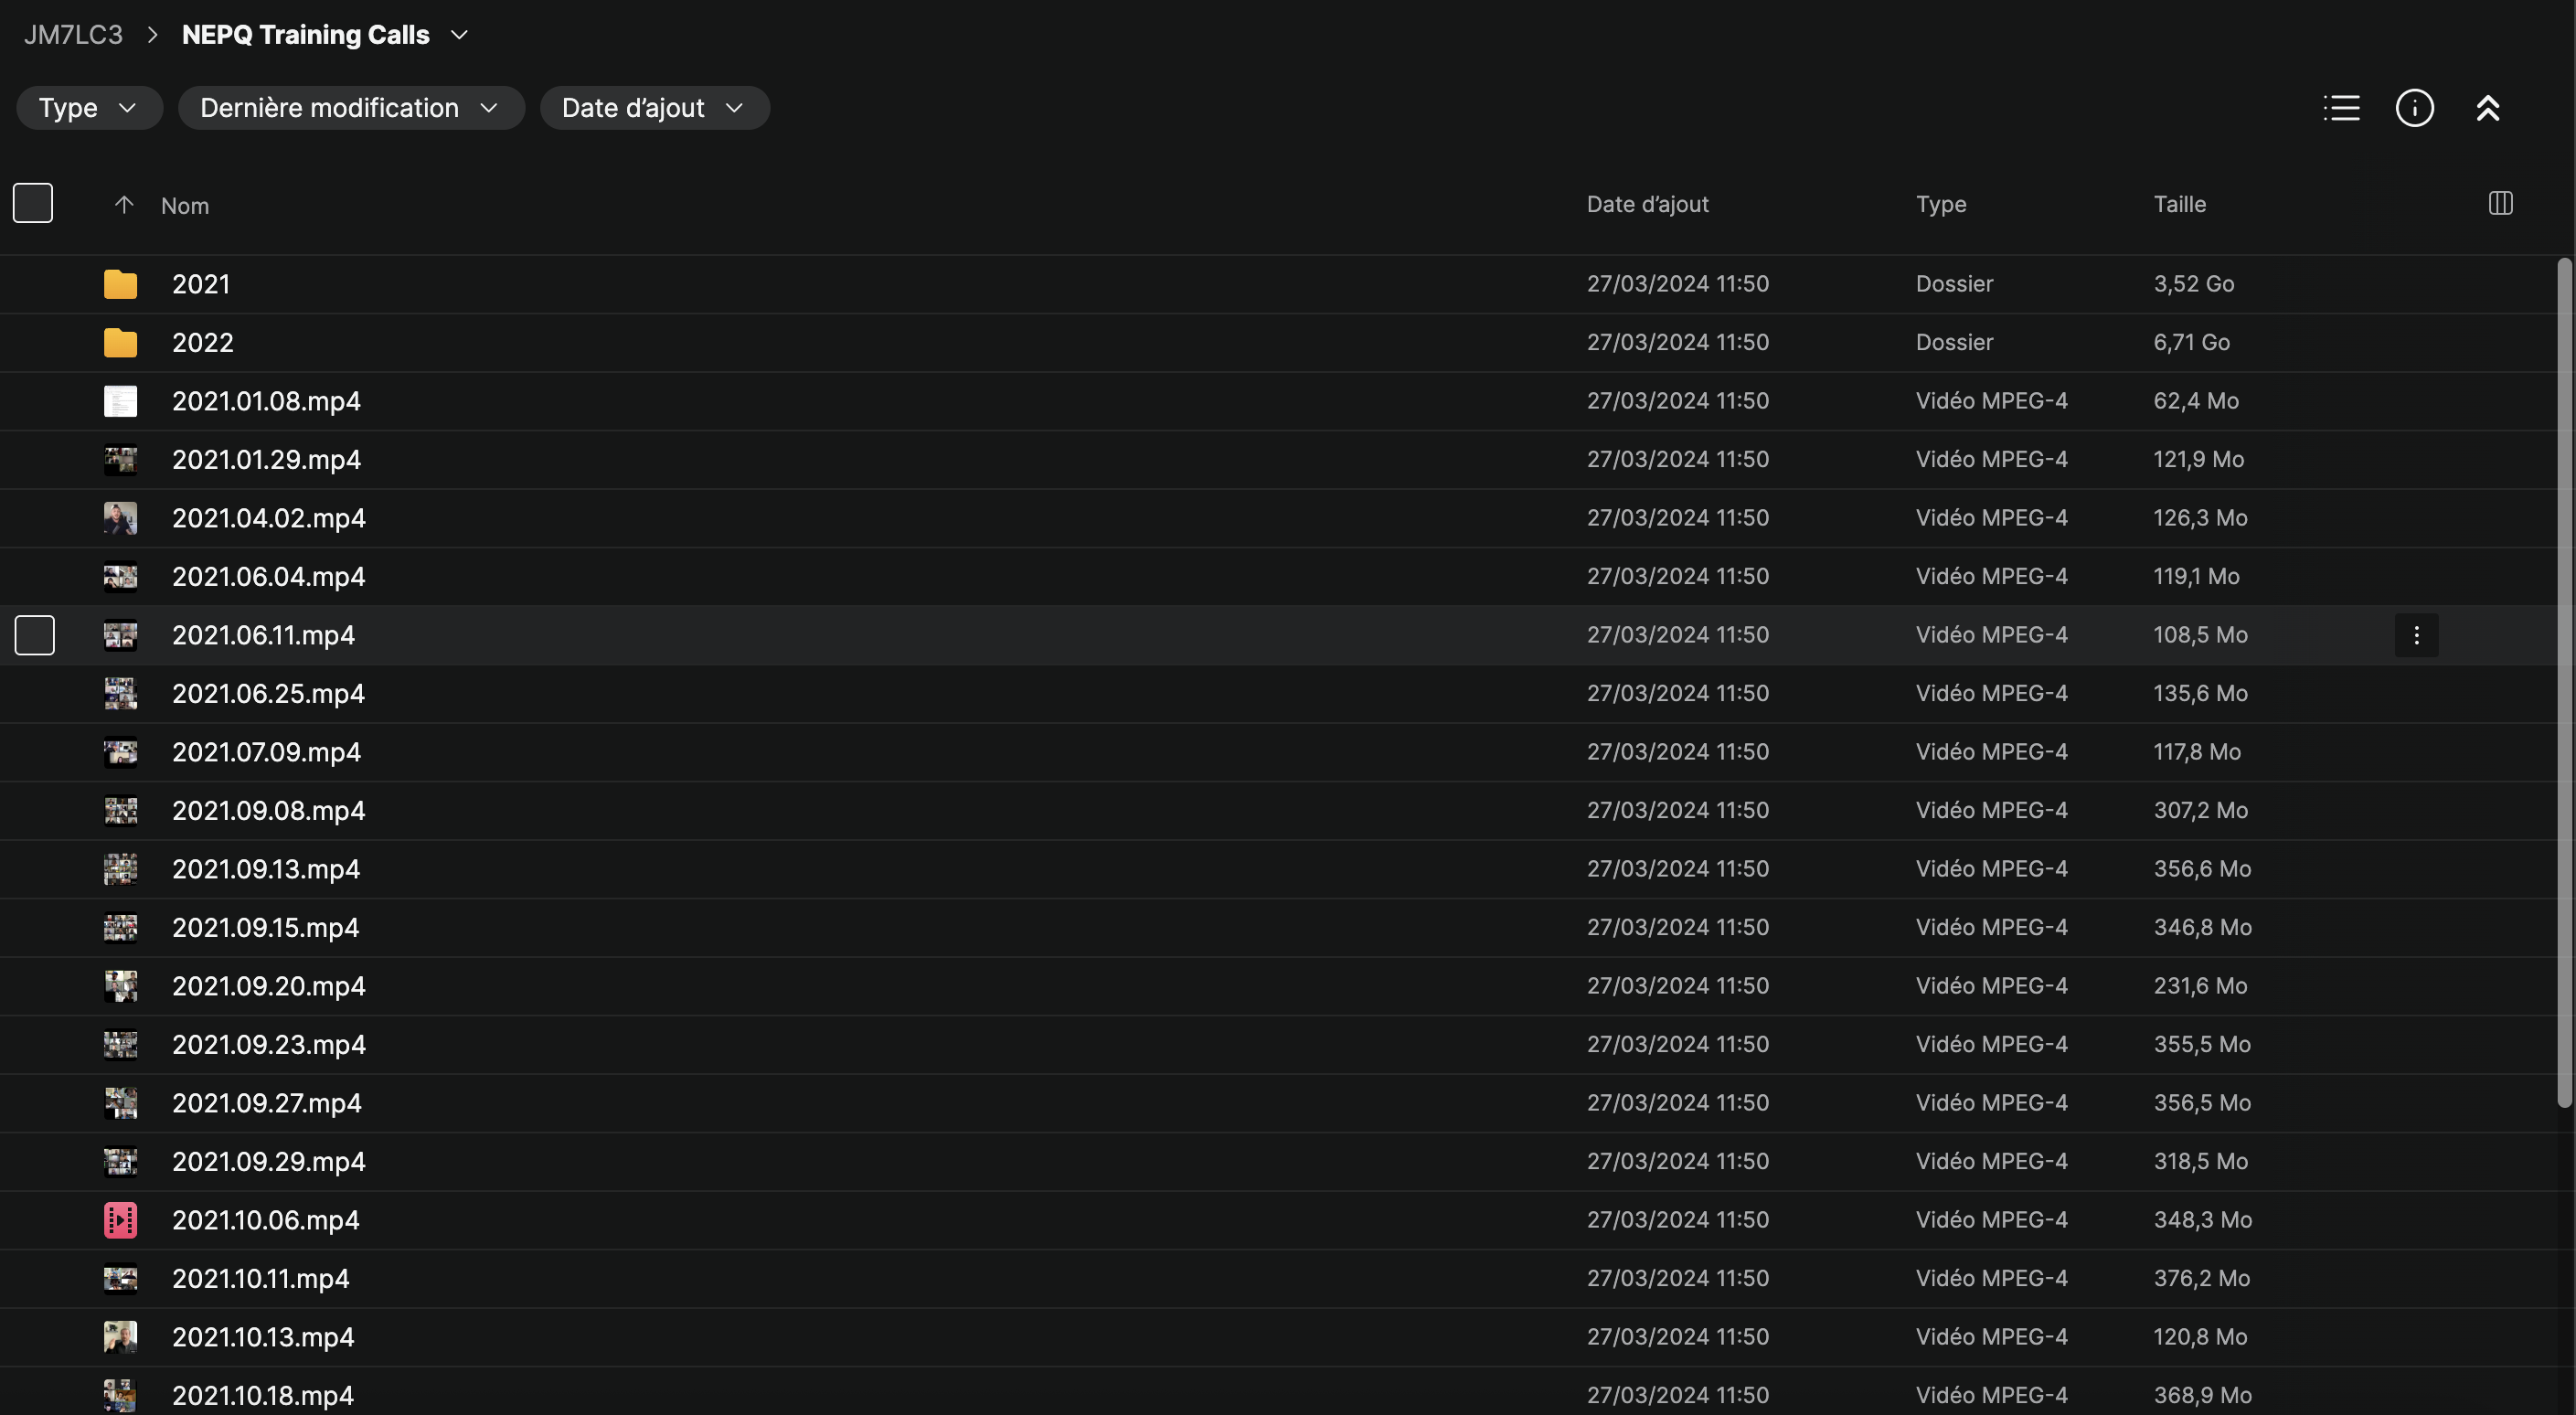Click the pink video icon of 2021.10.06.mp4

(120, 1220)
